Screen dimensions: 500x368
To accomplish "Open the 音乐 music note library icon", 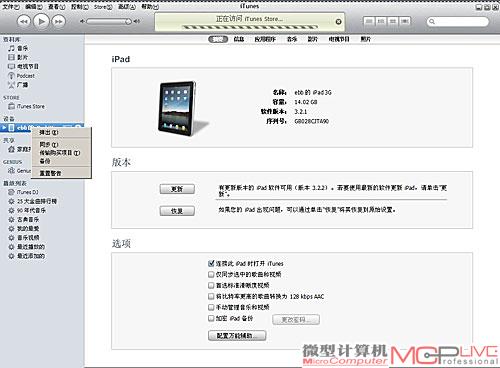I will point(11,48).
